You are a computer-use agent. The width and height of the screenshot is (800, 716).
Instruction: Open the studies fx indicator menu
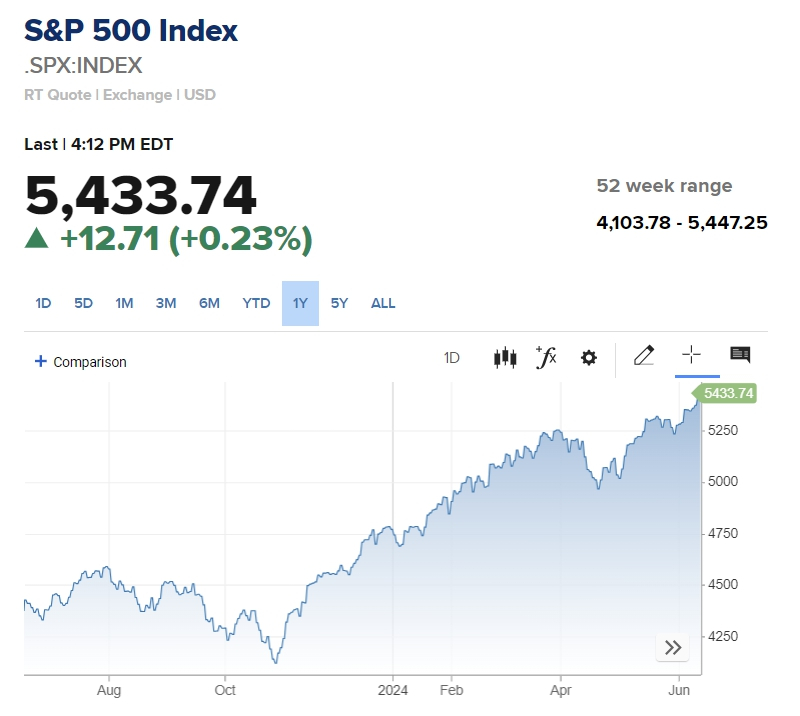[546, 357]
